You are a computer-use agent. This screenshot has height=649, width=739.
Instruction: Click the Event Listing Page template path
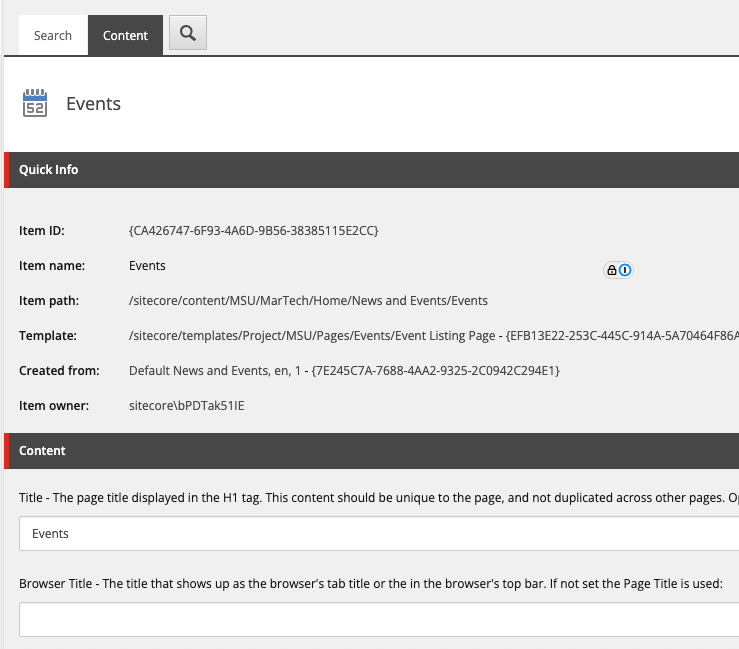pyautogui.click(x=434, y=336)
